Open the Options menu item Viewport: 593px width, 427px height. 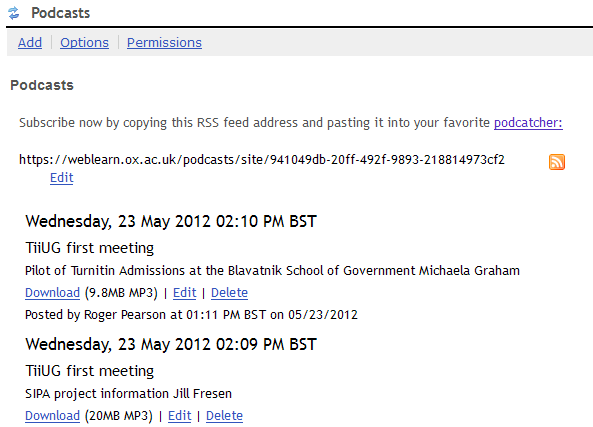pyautogui.click(x=84, y=42)
